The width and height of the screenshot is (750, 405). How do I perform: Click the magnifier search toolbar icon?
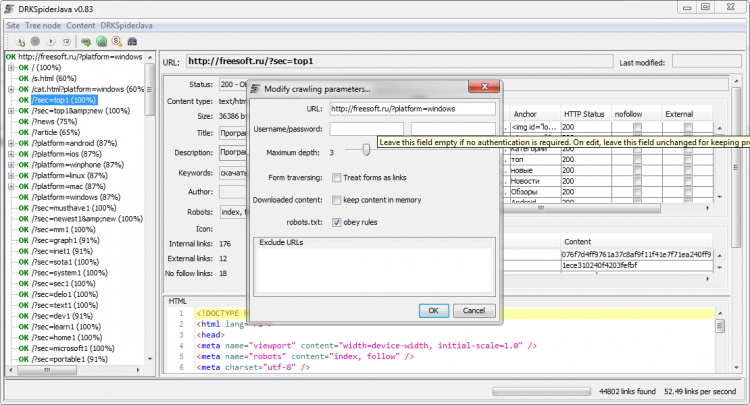click(116, 41)
